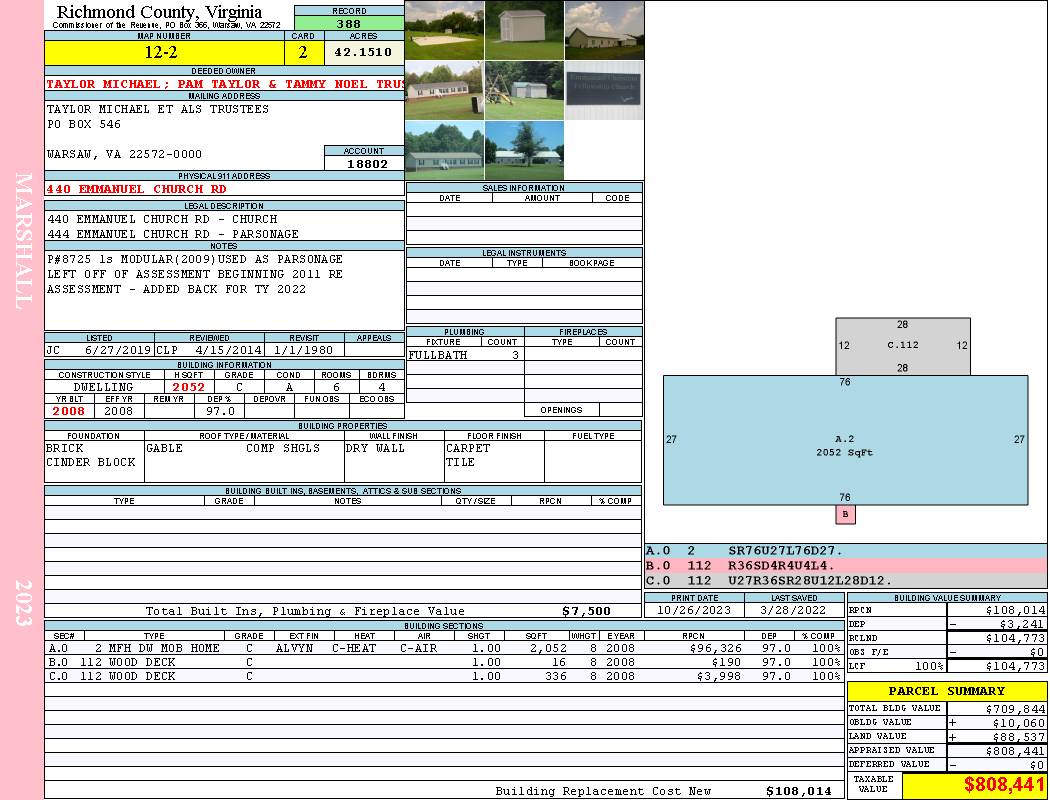Click the green record number 388 box
The height and width of the screenshot is (800, 1050).
(349, 24)
